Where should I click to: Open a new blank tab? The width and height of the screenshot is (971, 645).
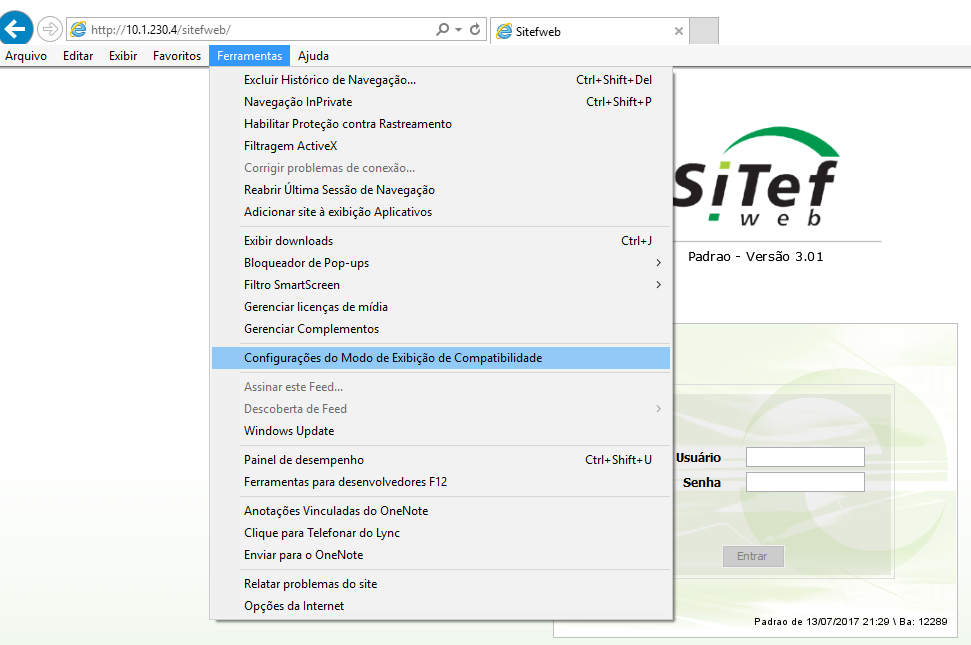click(x=704, y=30)
